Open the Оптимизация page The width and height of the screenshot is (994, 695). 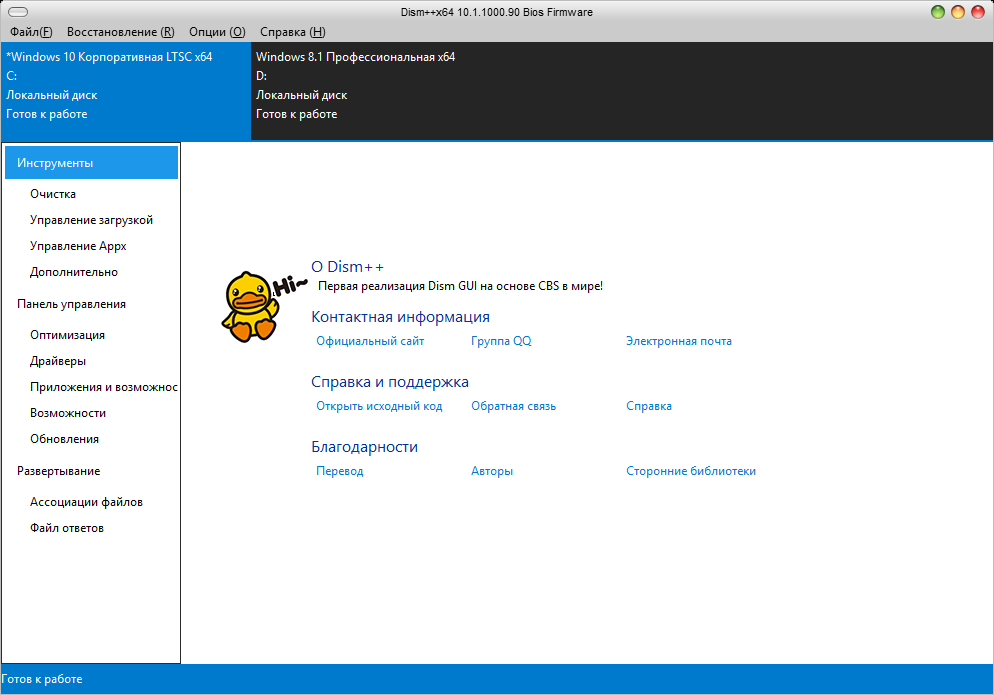click(67, 335)
